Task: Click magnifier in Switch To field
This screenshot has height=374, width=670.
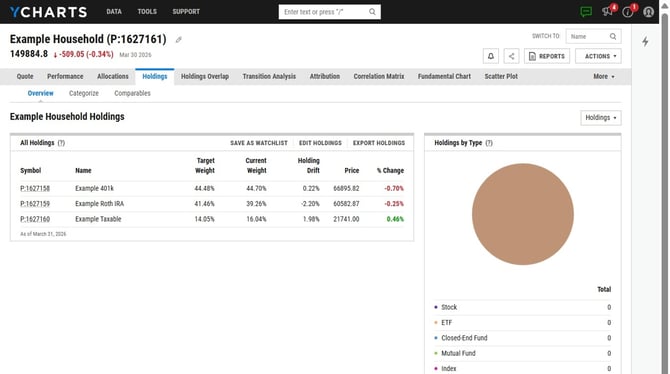Action: click(x=613, y=36)
